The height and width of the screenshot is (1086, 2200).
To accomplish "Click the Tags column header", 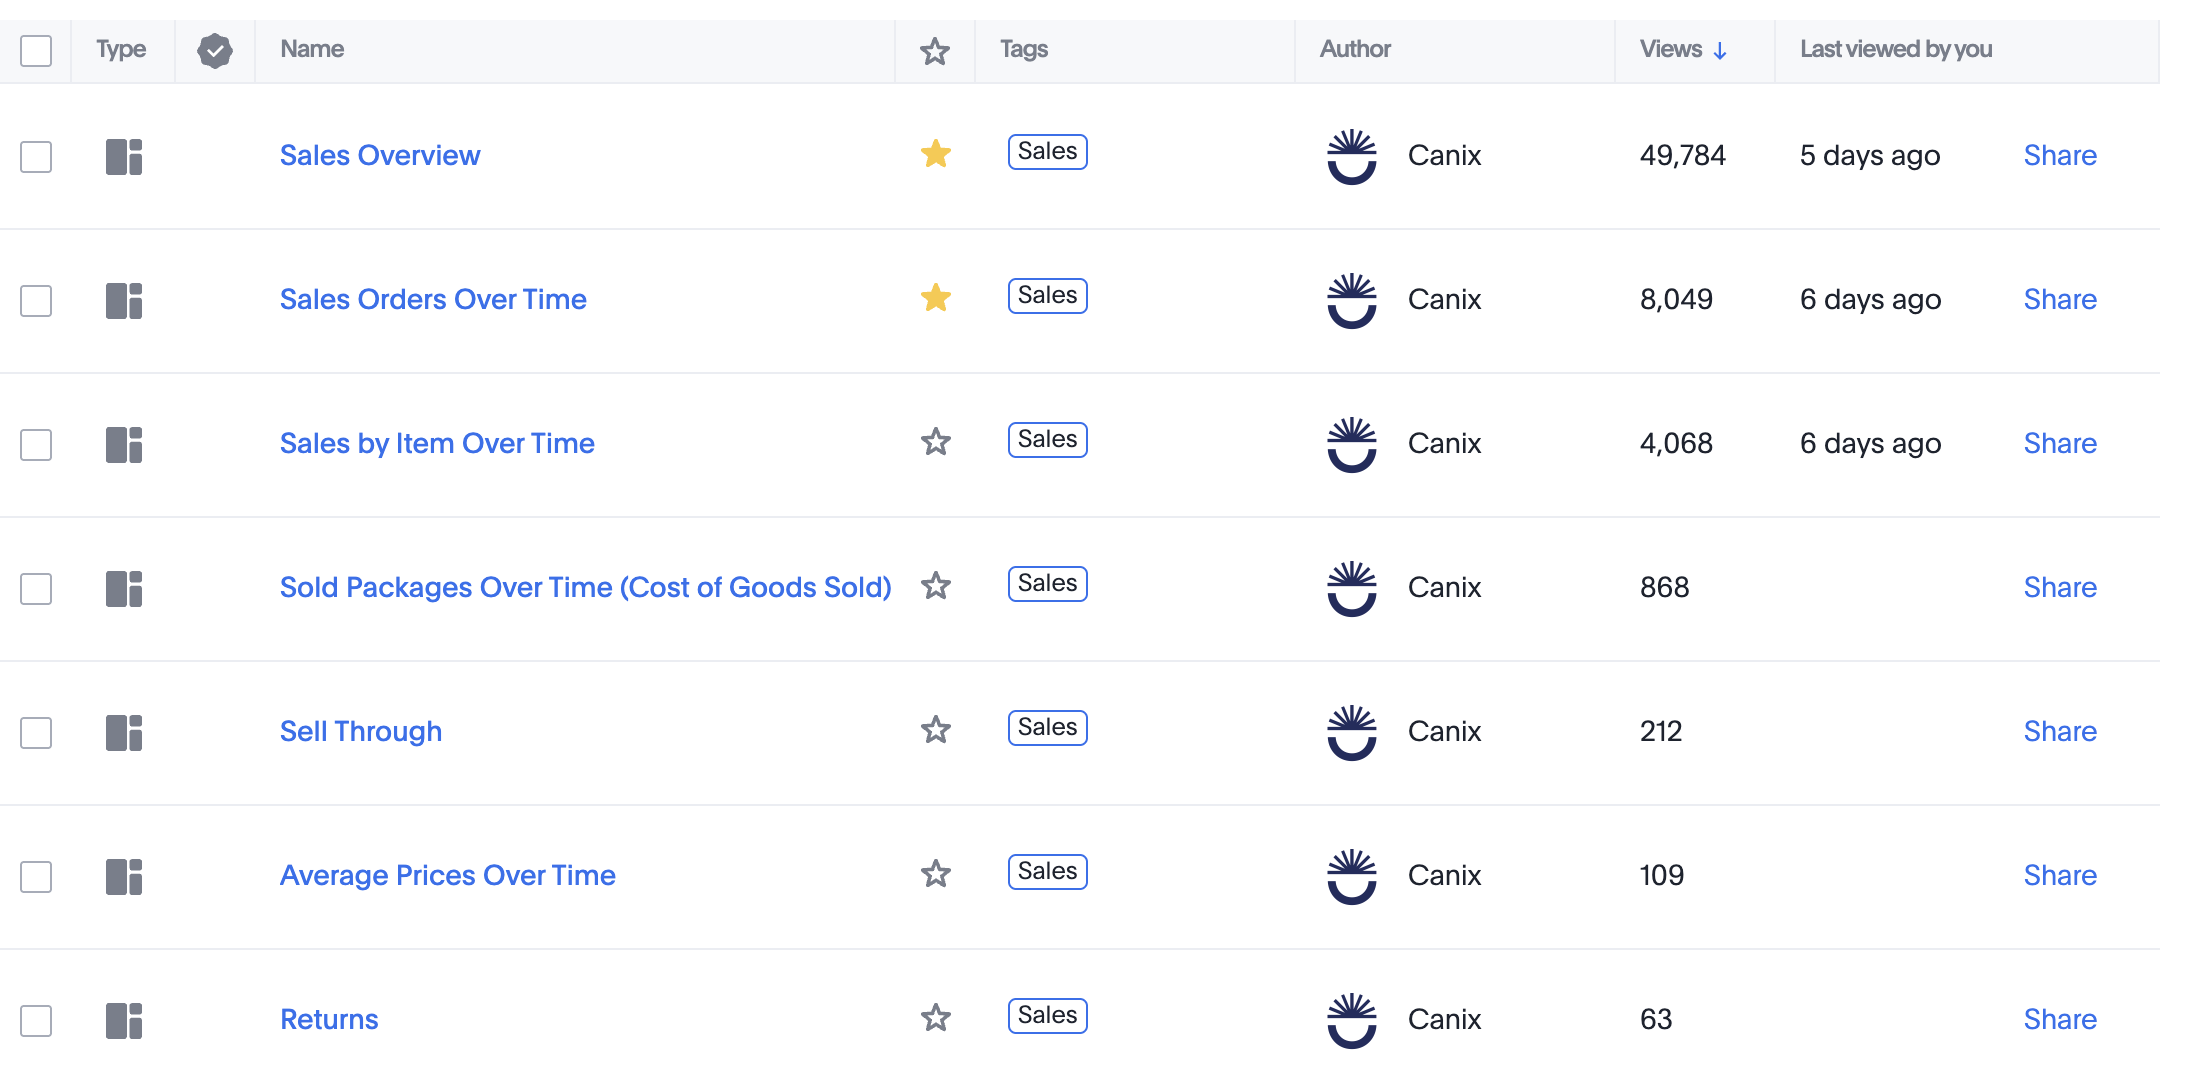I will [x=1024, y=49].
